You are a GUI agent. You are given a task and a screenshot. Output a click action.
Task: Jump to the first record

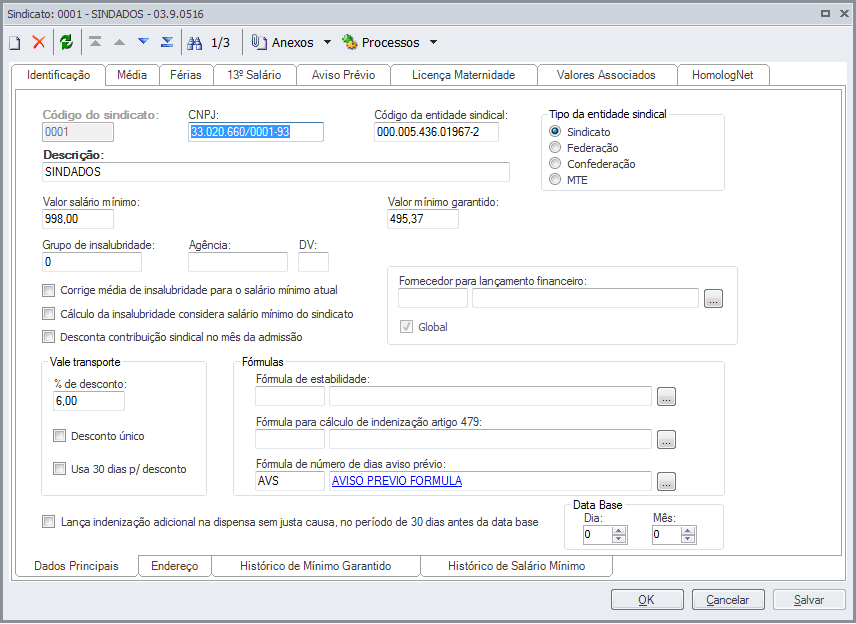point(96,42)
